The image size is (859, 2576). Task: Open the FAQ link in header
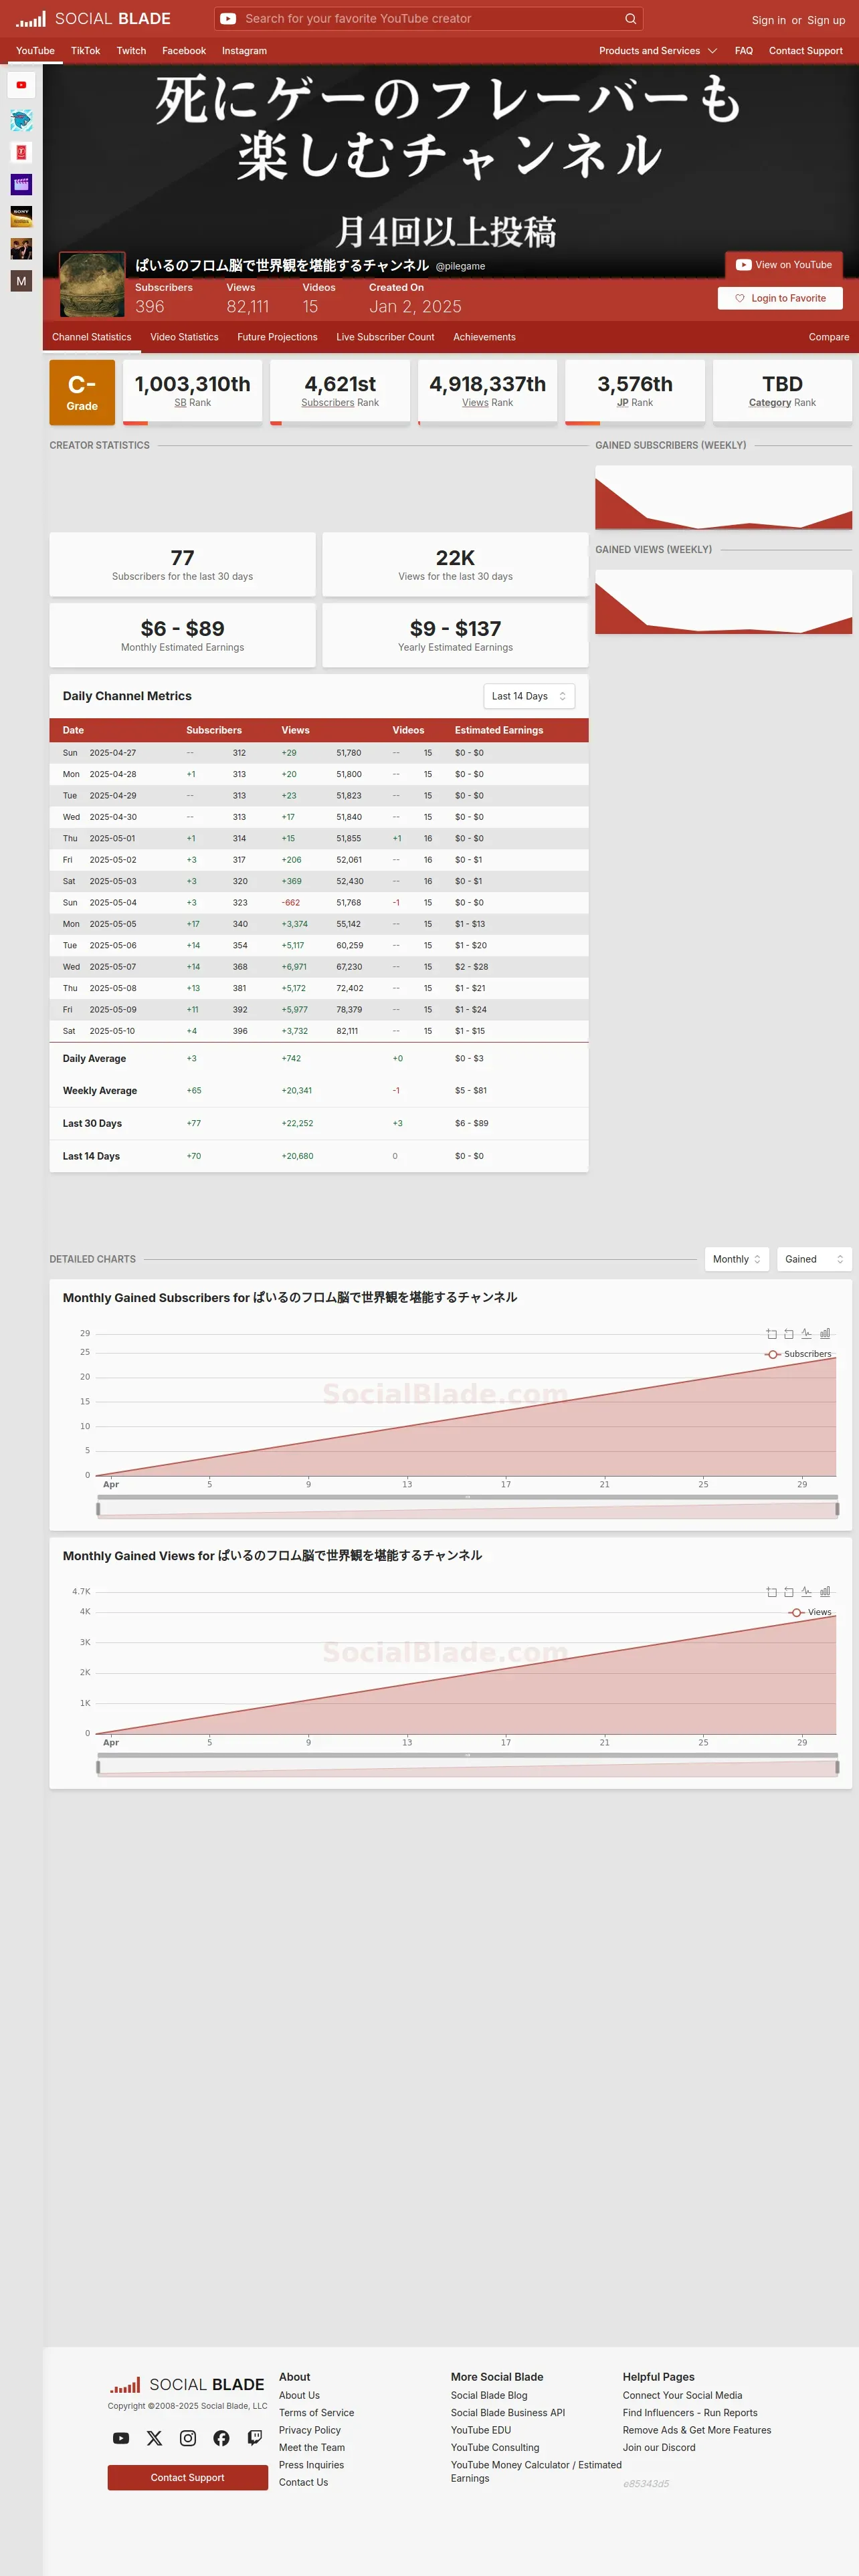[x=744, y=50]
